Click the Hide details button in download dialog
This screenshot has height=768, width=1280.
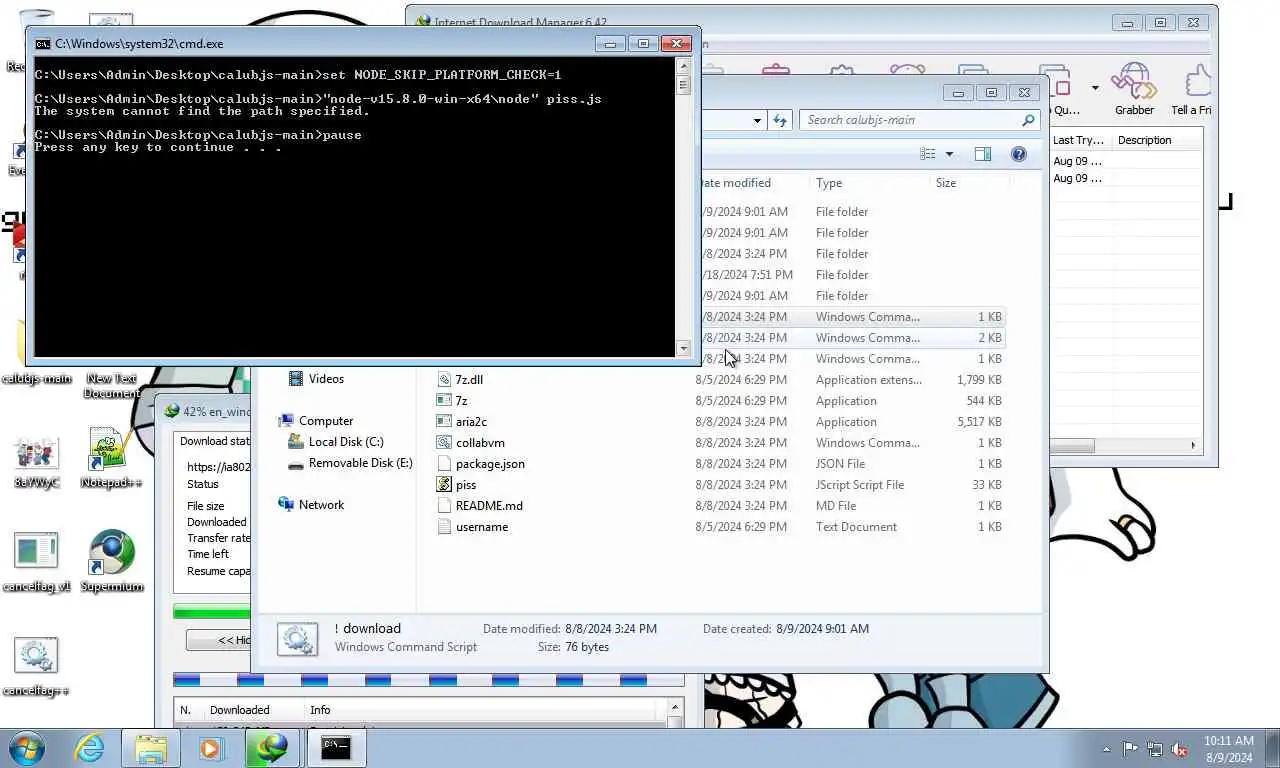coord(219,640)
